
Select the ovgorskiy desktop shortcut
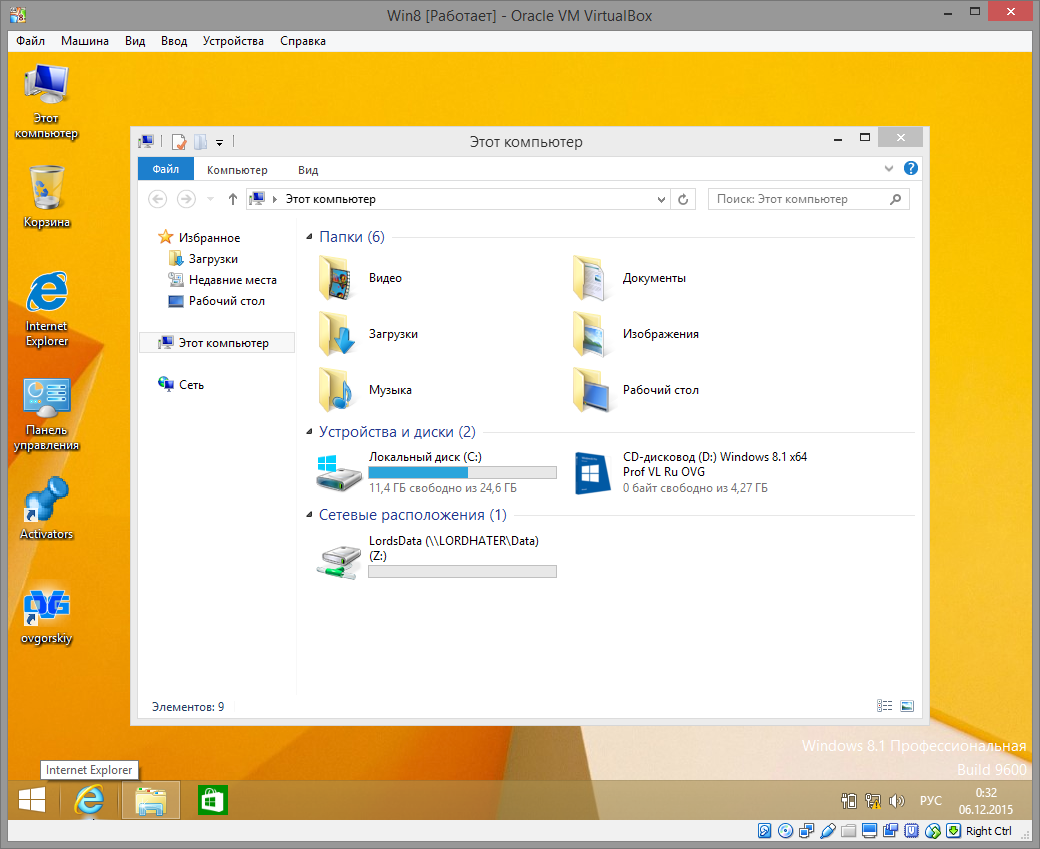pyautogui.click(x=46, y=617)
